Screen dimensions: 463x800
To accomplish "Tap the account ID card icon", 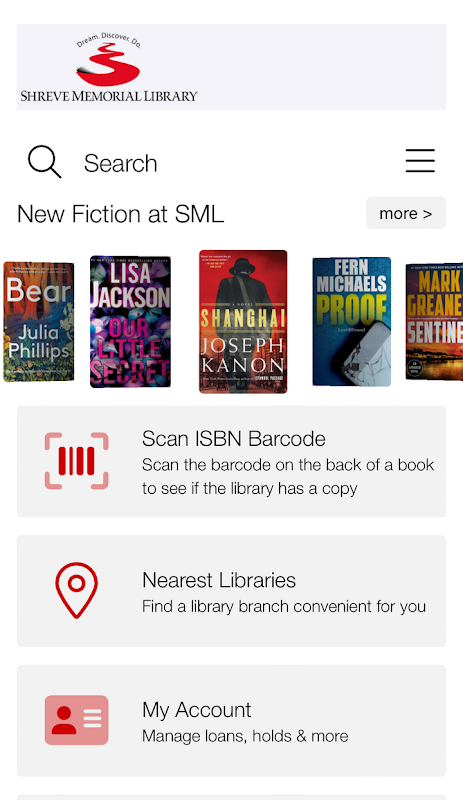I will (77, 720).
